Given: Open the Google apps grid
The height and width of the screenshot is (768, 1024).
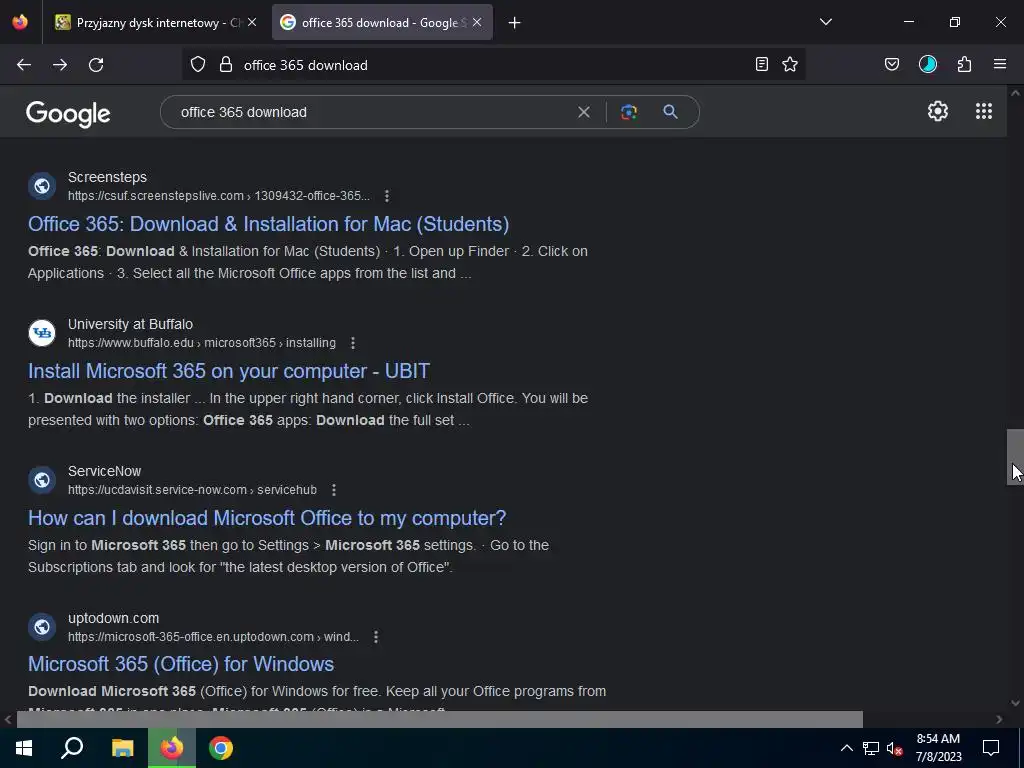Looking at the screenshot, I should (x=984, y=111).
